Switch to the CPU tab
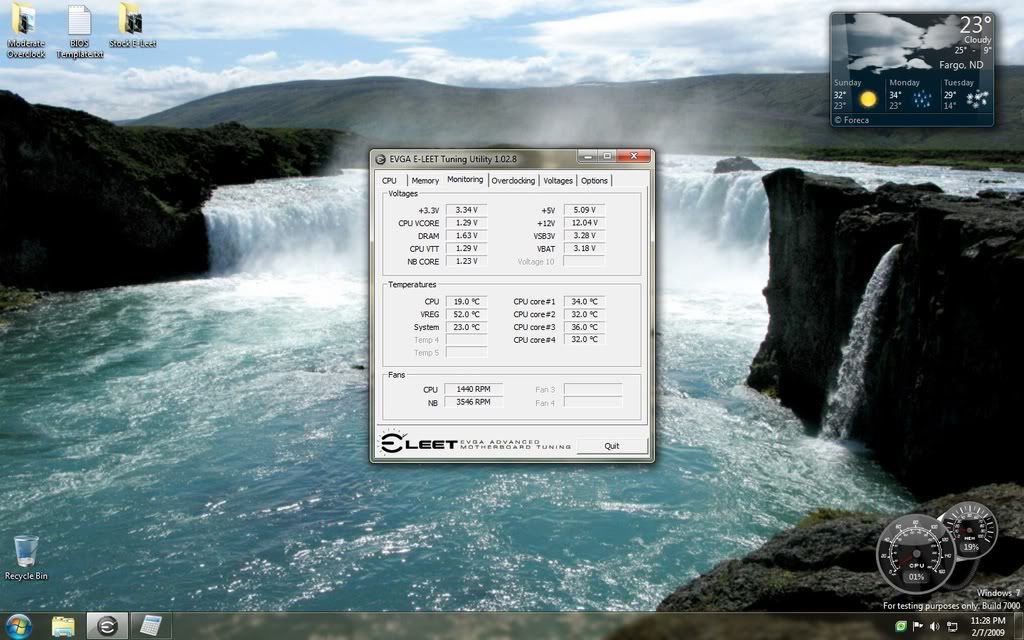 [389, 180]
